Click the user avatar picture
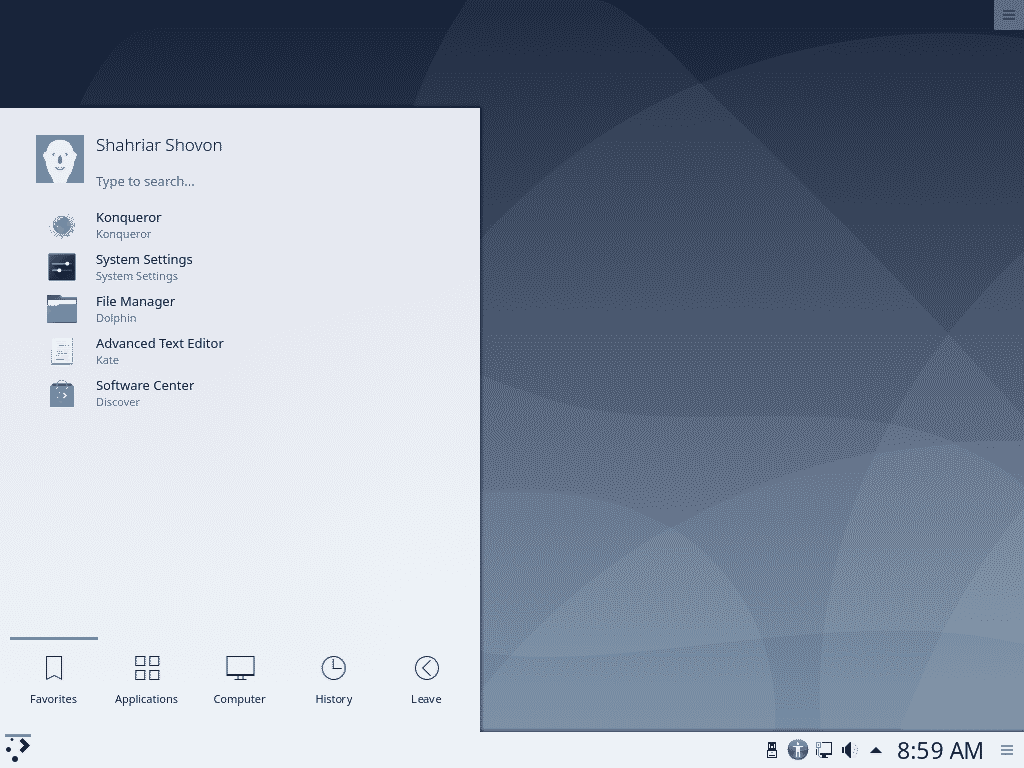Viewport: 1024px width, 768px height. pos(60,159)
